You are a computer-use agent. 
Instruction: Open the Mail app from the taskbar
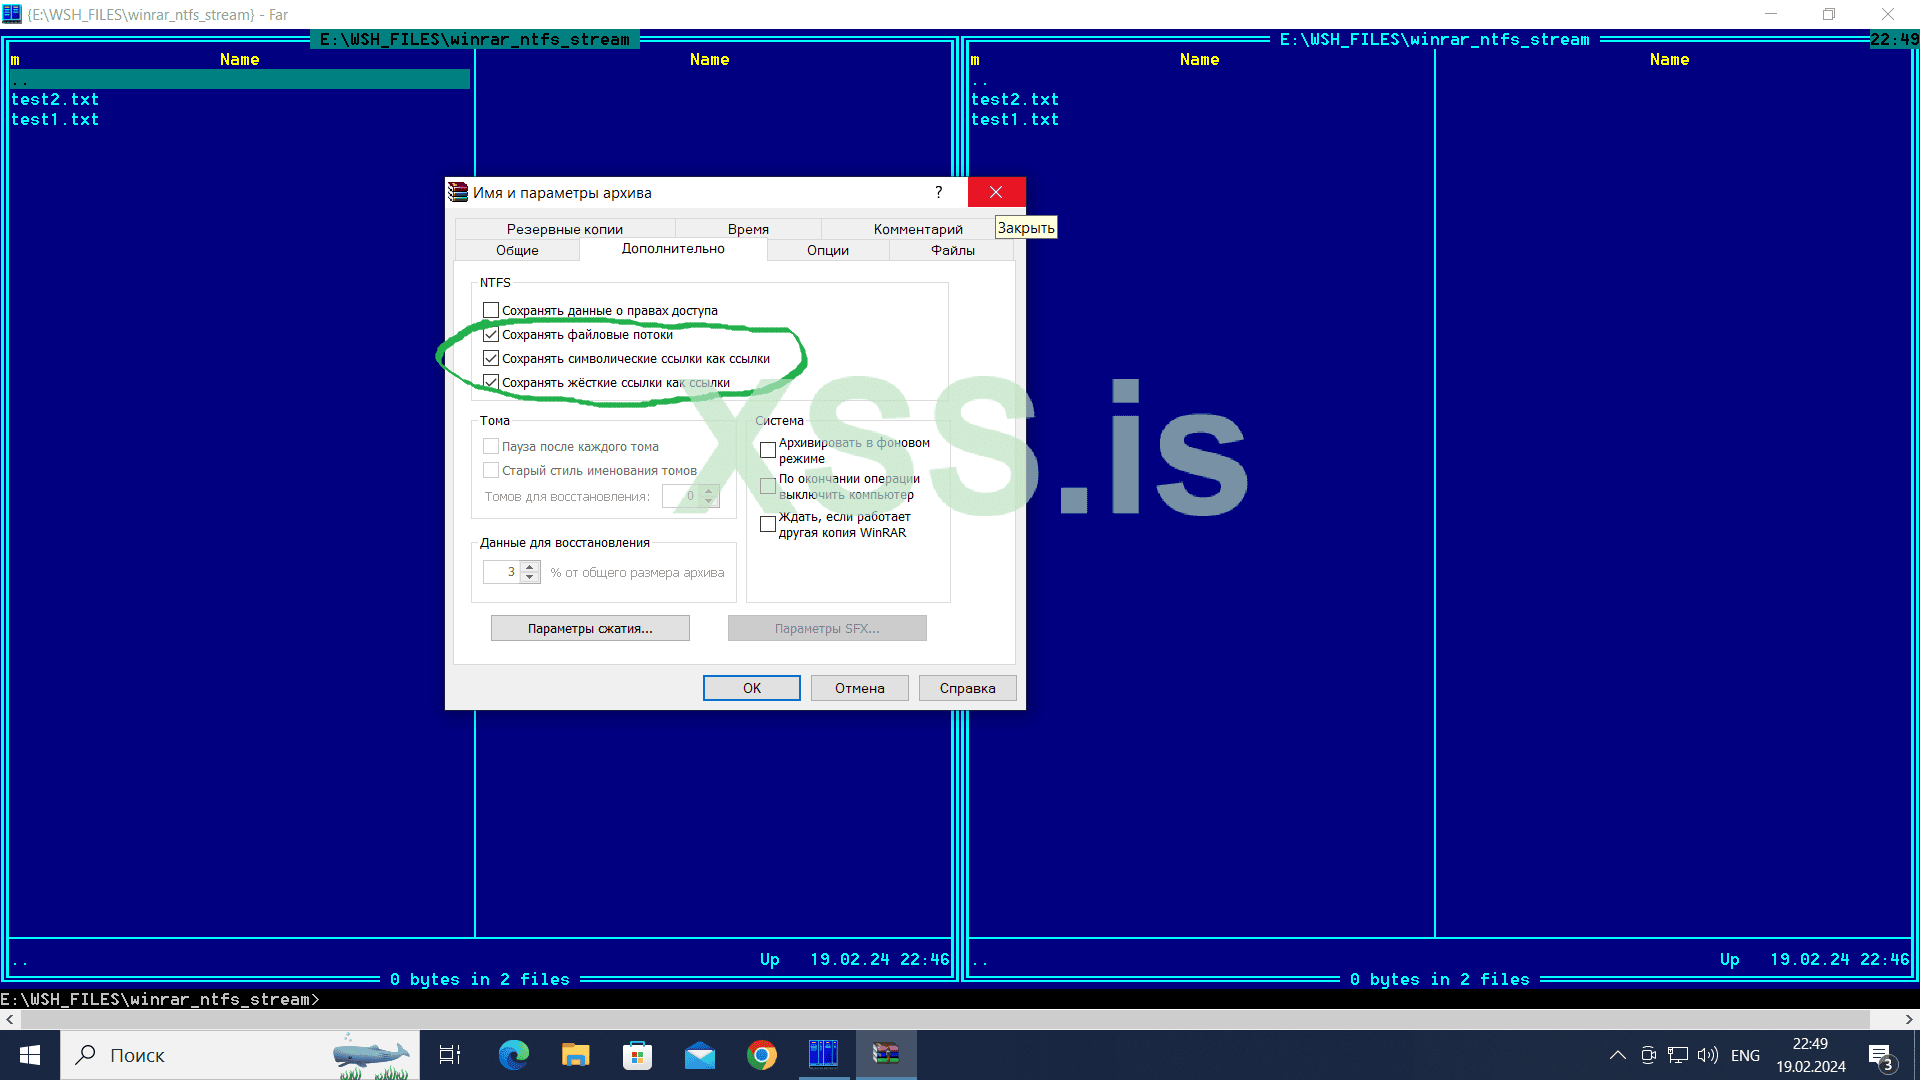699,1054
